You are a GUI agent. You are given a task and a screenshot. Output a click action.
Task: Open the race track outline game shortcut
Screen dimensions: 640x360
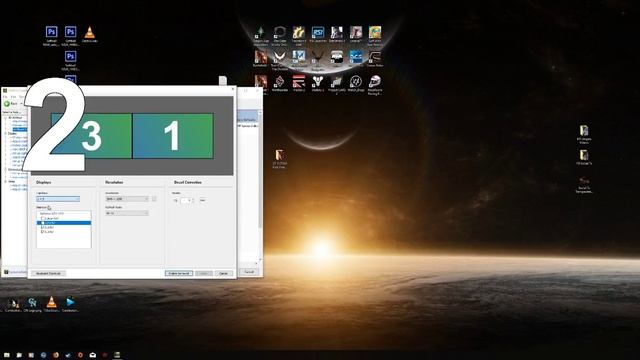(x=375, y=57)
